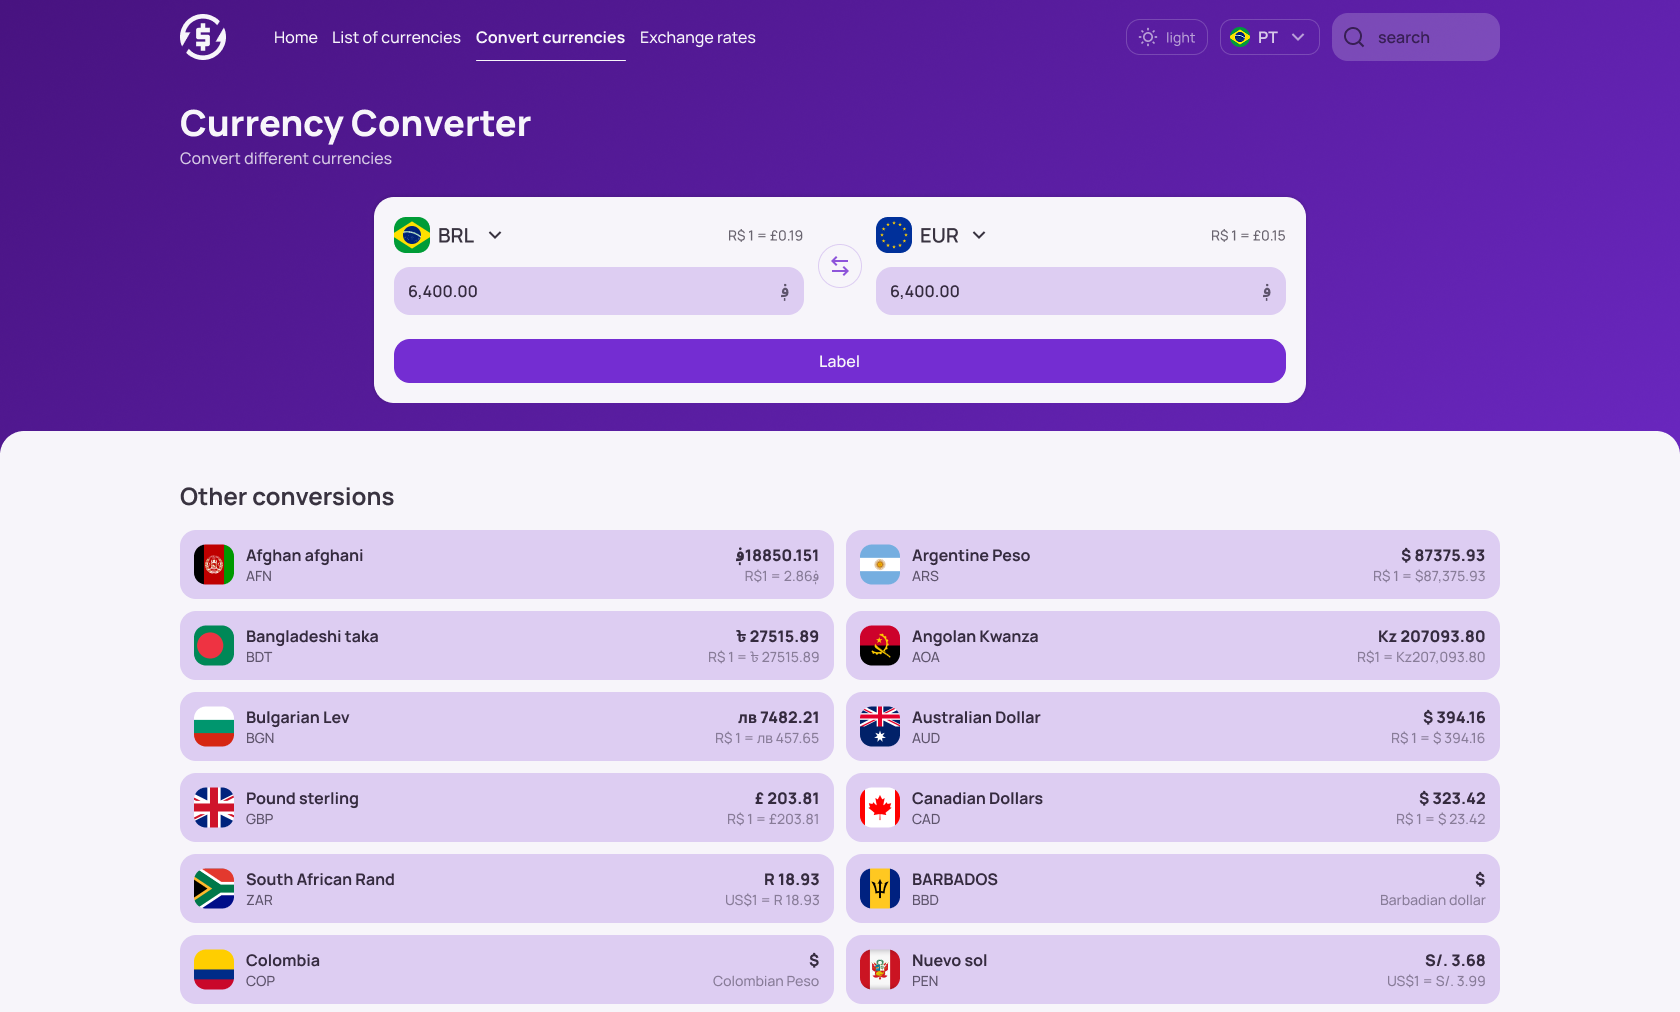Open the BRL currency dropdown

click(494, 235)
